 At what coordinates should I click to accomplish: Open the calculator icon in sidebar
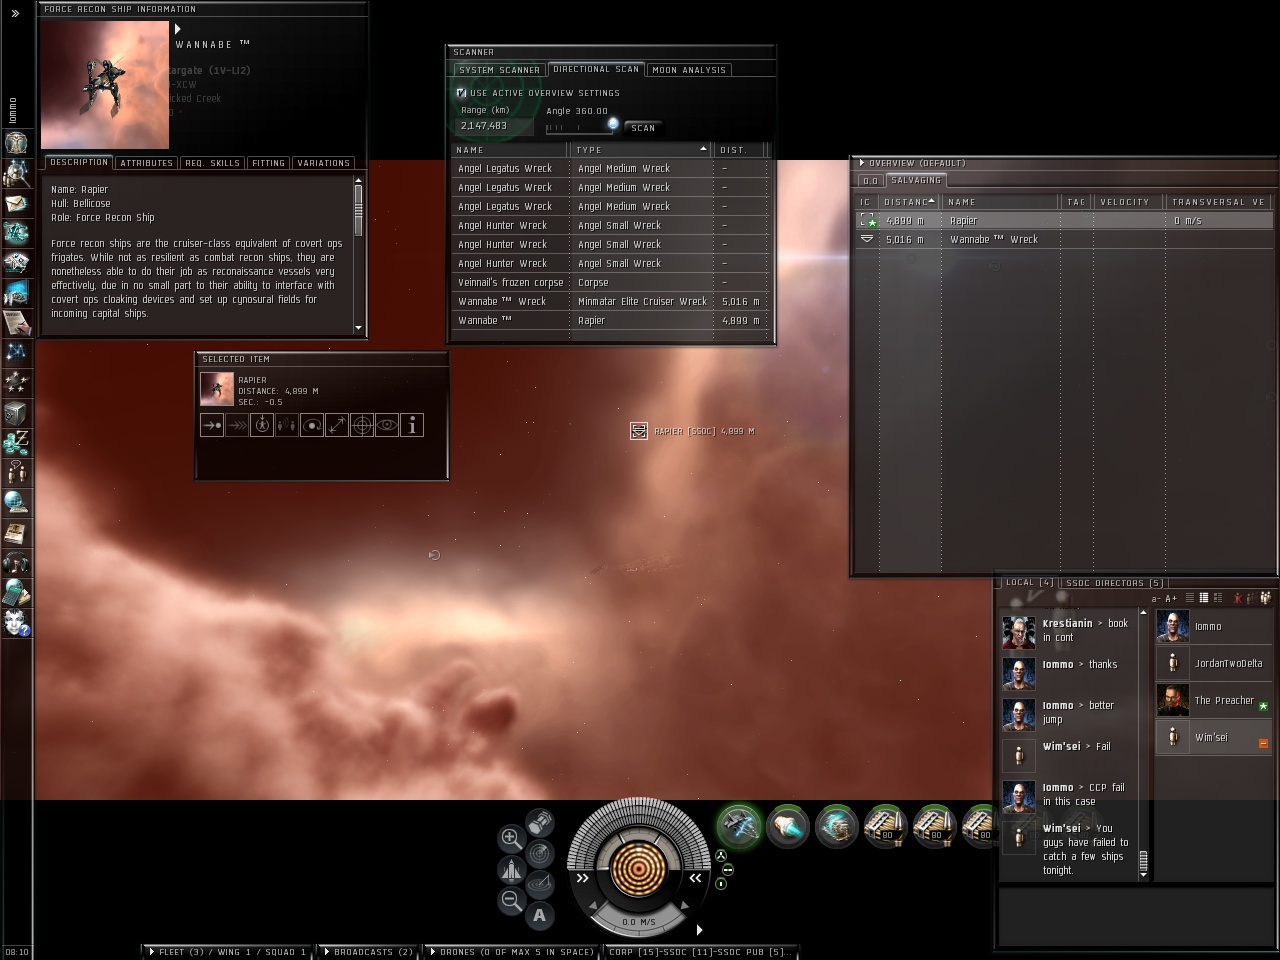[x=16, y=591]
